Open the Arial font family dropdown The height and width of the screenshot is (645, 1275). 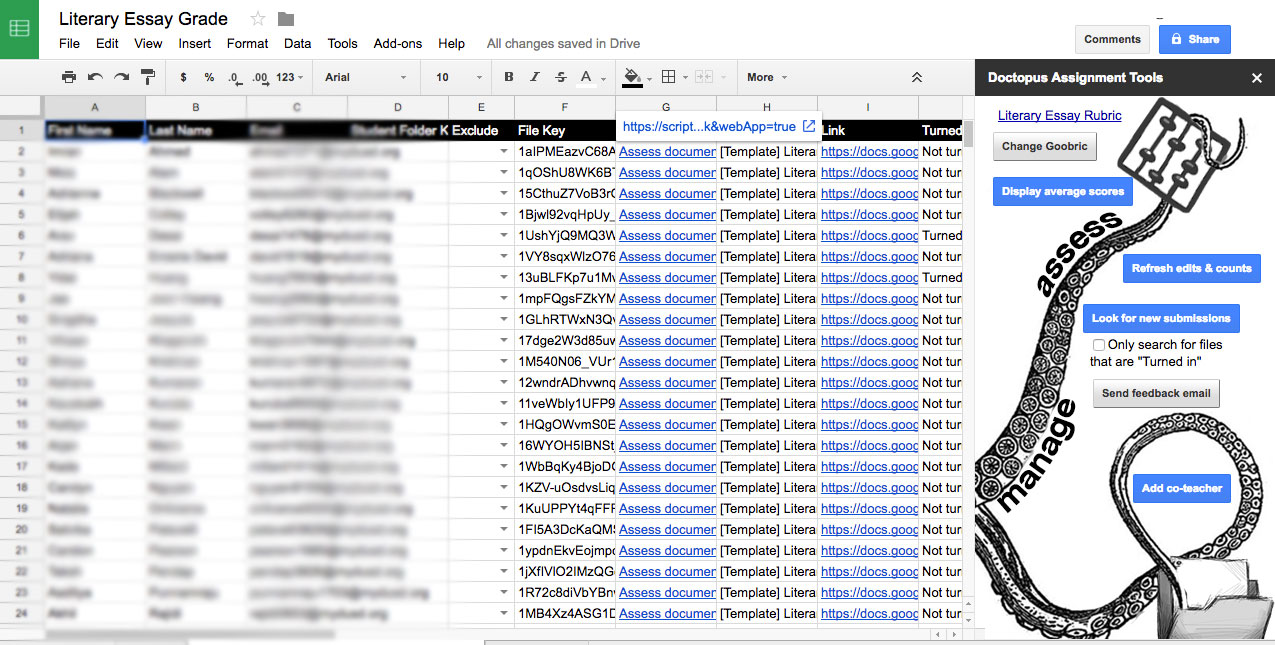365,77
